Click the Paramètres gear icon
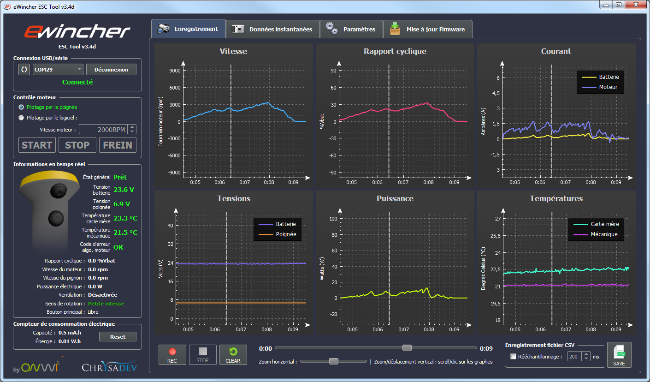The height and width of the screenshot is (382, 650). (332, 29)
